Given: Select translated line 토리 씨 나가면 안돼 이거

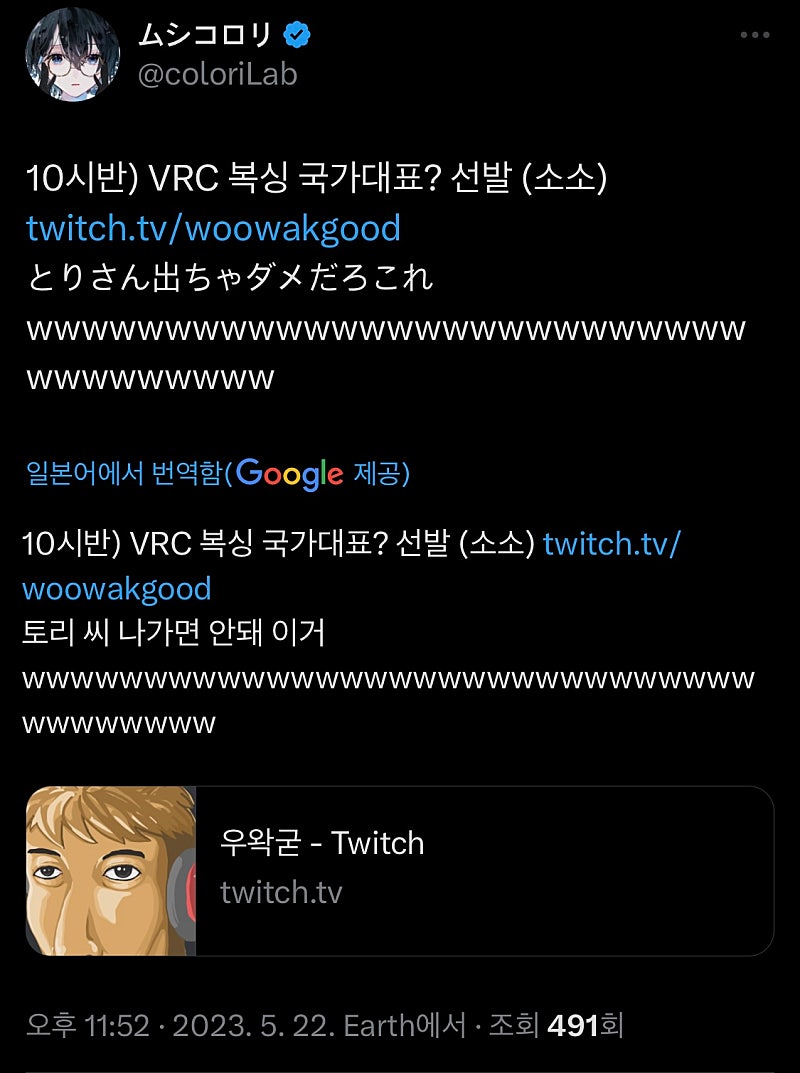Looking at the screenshot, I should tap(173, 632).
